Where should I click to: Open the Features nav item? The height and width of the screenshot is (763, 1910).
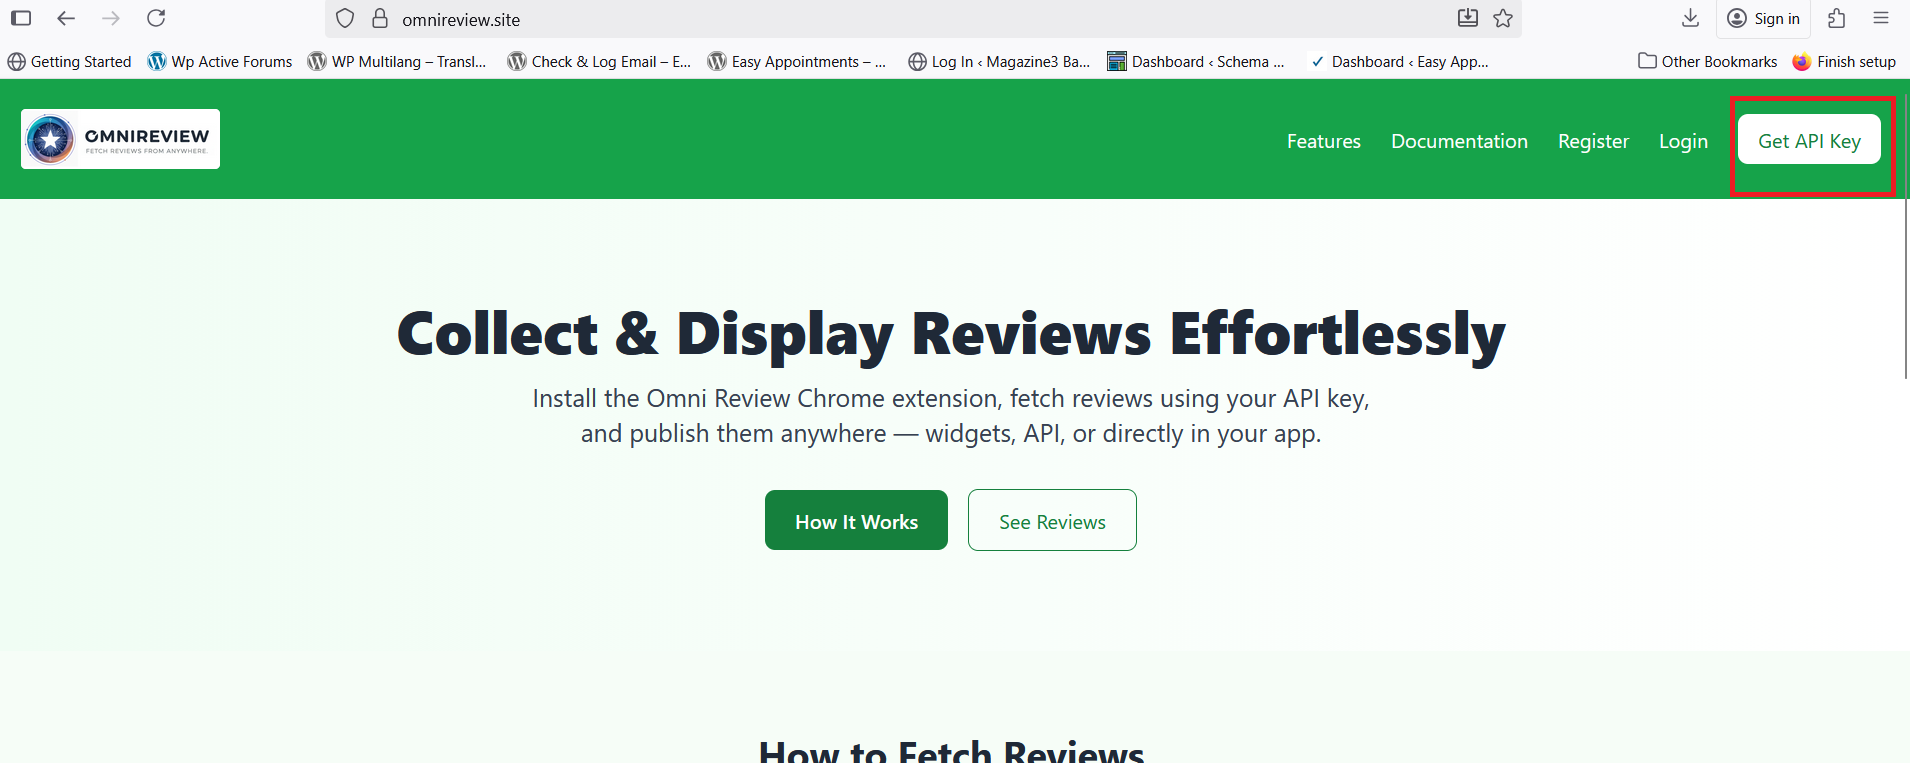point(1323,141)
